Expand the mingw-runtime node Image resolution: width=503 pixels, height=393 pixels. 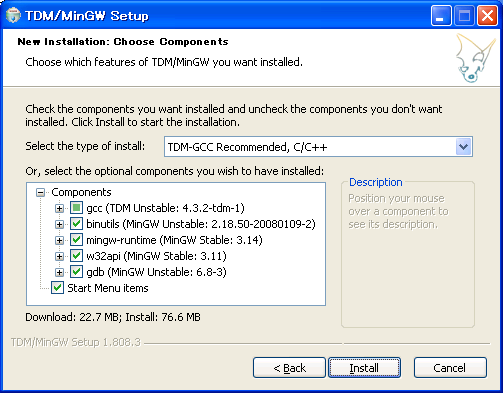[x=59, y=240]
